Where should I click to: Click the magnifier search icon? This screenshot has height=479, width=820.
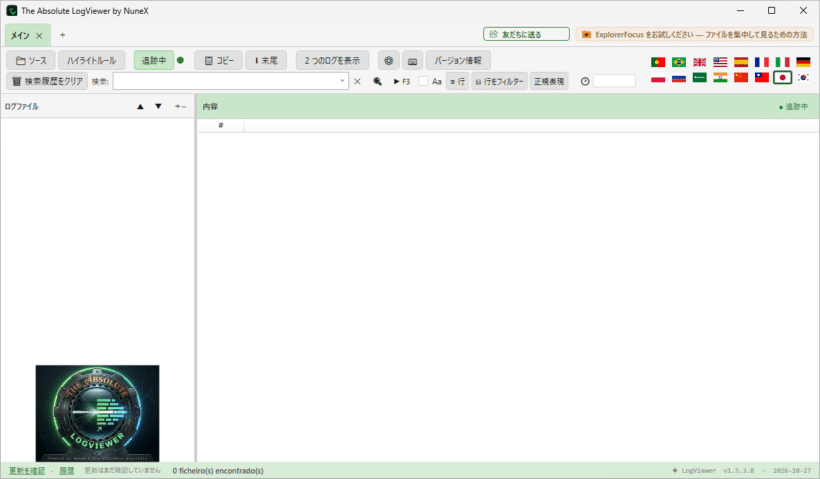tap(377, 81)
